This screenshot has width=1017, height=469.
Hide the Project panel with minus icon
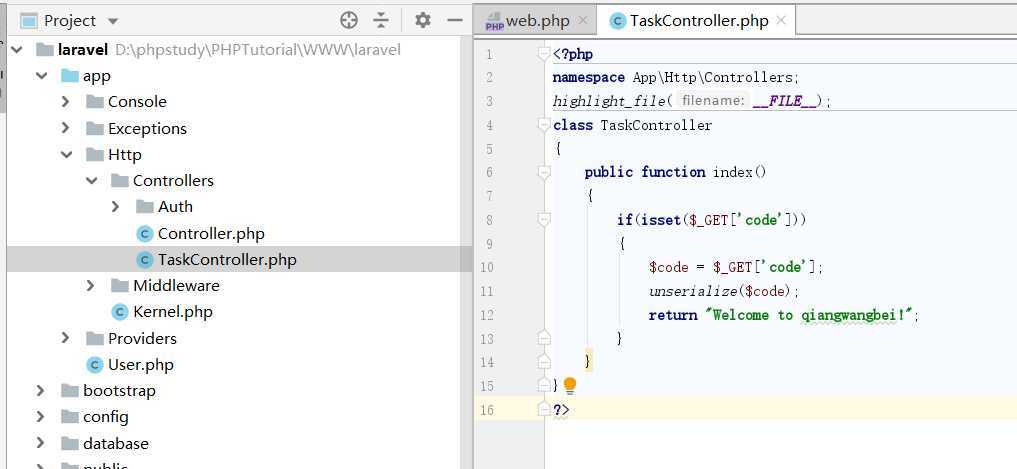pyautogui.click(x=455, y=21)
